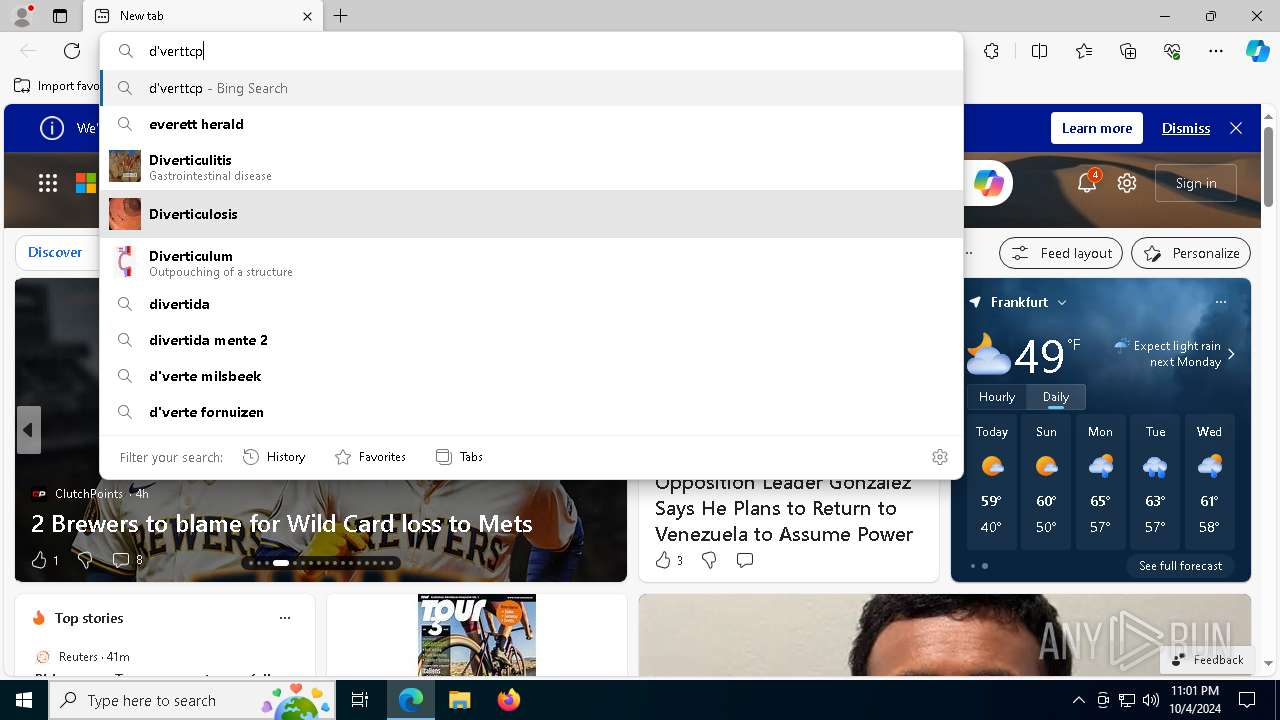This screenshot has width=1280, height=720.
Task: Expand the Frankfurt location dropdown
Action: [1062, 302]
